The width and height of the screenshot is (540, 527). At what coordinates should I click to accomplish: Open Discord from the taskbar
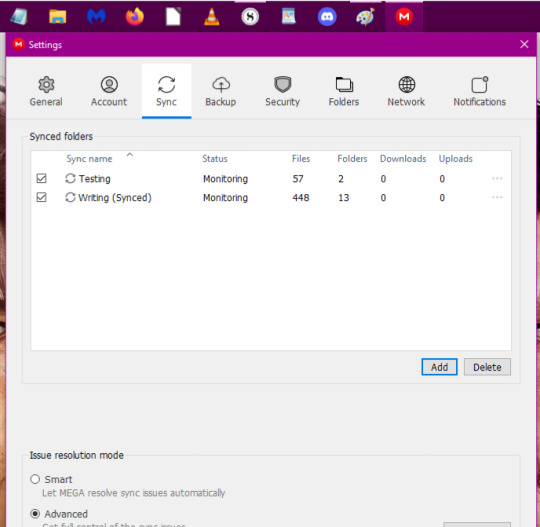327,16
